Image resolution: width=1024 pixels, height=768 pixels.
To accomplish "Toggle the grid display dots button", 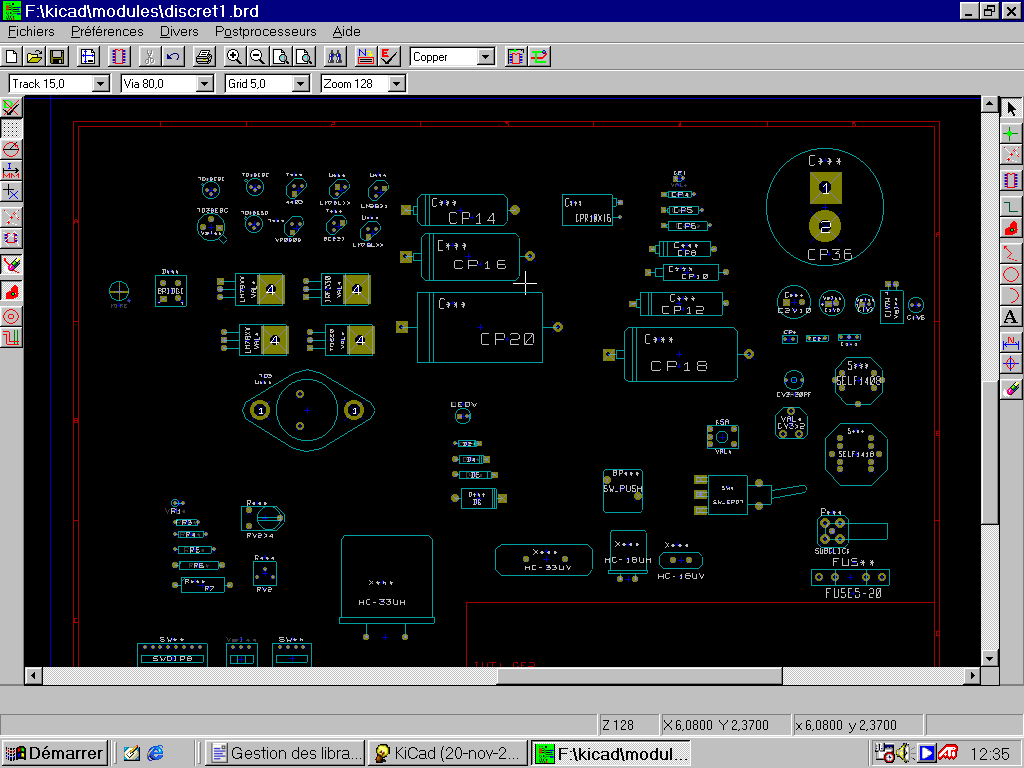I will pyautogui.click(x=11, y=129).
